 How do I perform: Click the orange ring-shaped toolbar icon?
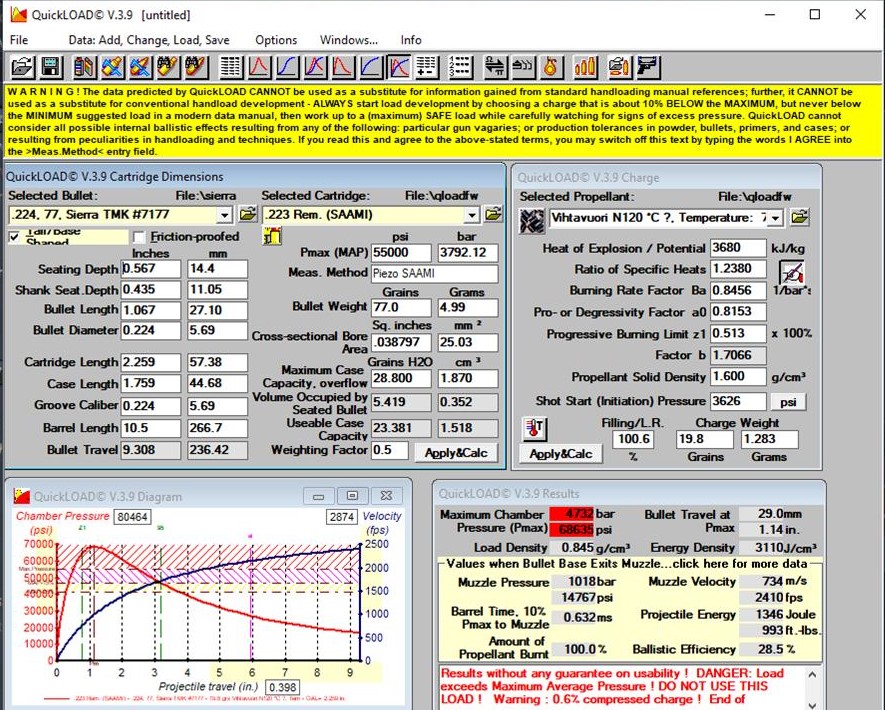[551, 67]
